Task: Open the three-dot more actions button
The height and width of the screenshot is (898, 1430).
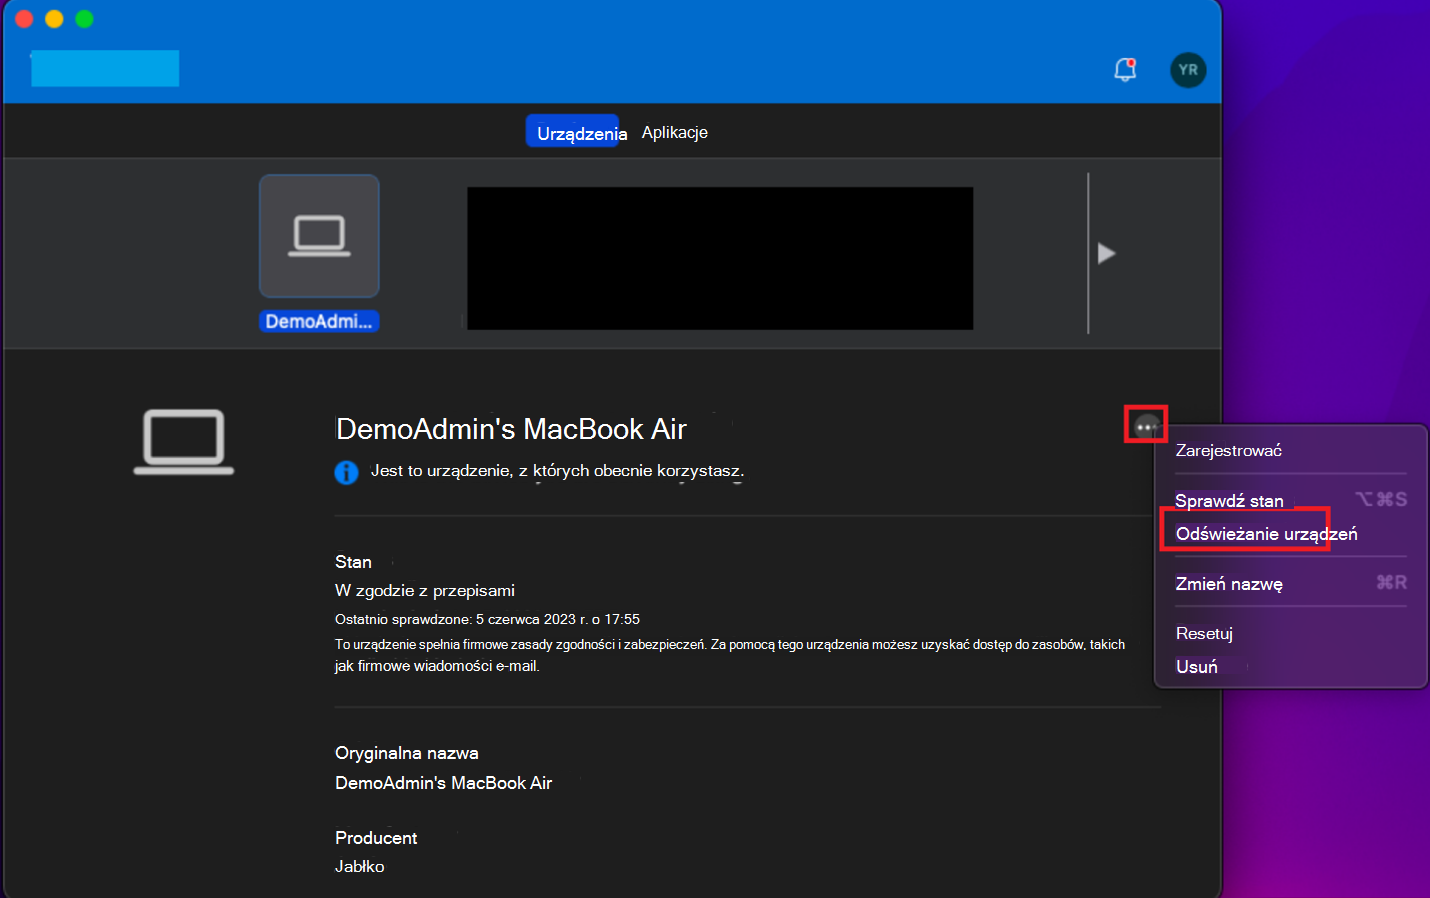Action: (1146, 426)
